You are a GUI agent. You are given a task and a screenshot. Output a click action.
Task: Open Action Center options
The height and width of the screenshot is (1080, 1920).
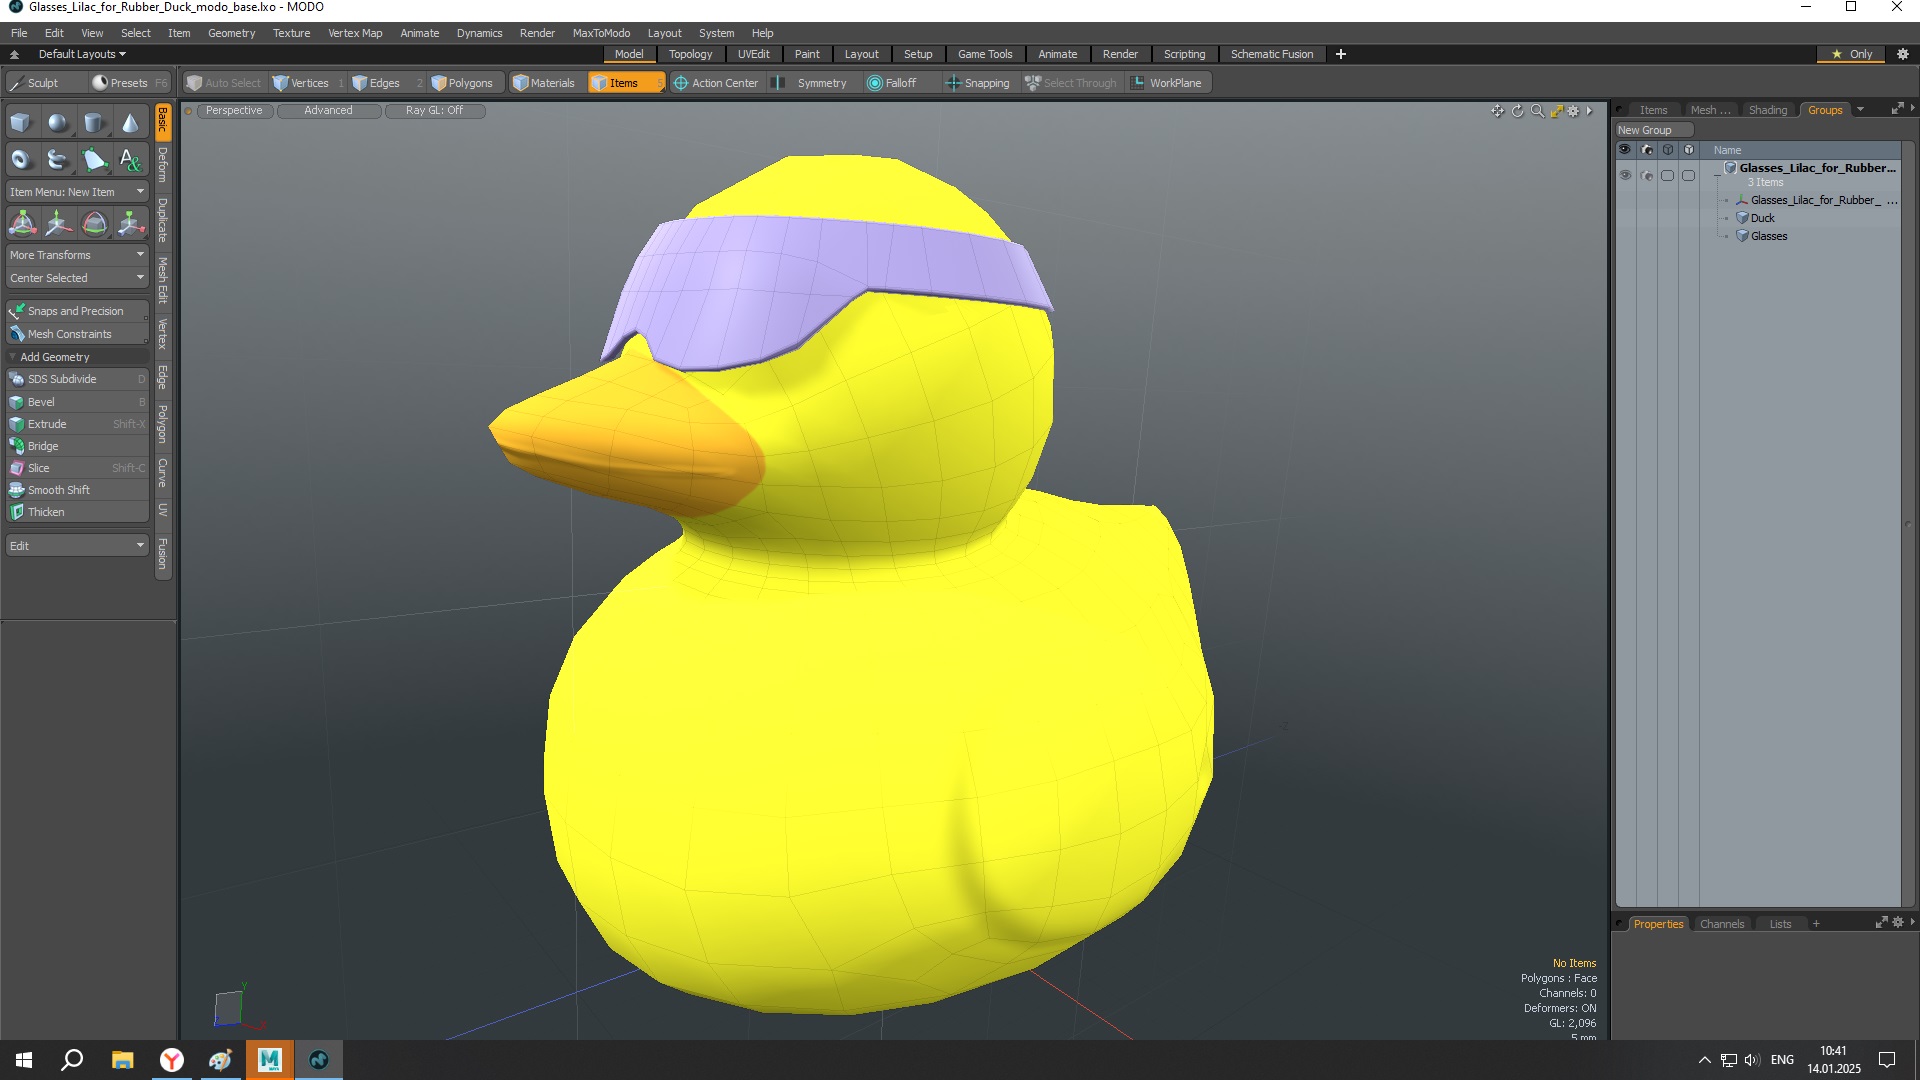tap(716, 83)
